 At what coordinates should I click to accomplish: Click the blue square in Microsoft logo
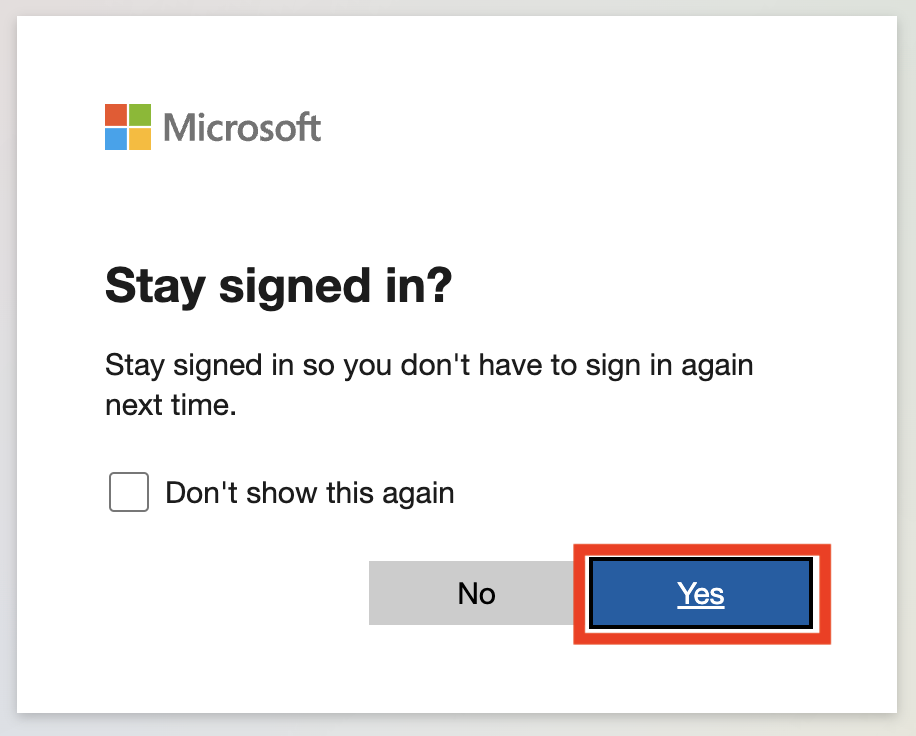(x=115, y=139)
